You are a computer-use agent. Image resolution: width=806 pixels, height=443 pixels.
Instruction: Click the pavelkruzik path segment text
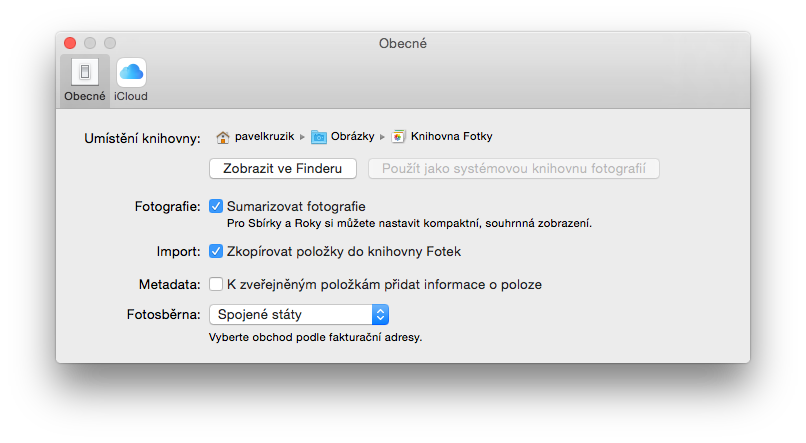point(265,137)
